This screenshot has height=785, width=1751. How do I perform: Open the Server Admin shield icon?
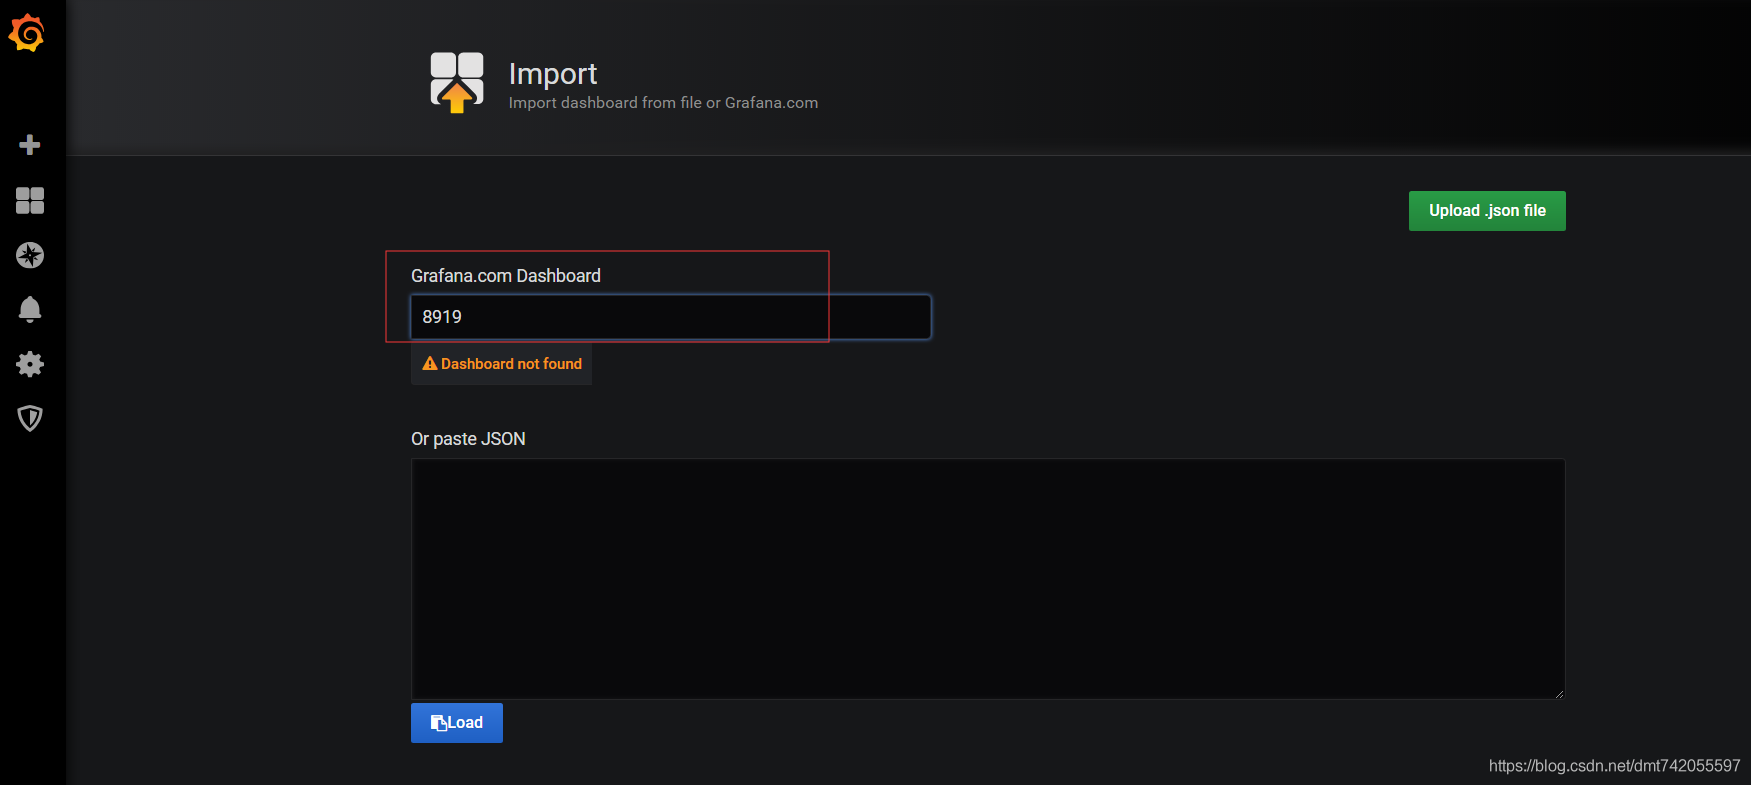coord(30,418)
